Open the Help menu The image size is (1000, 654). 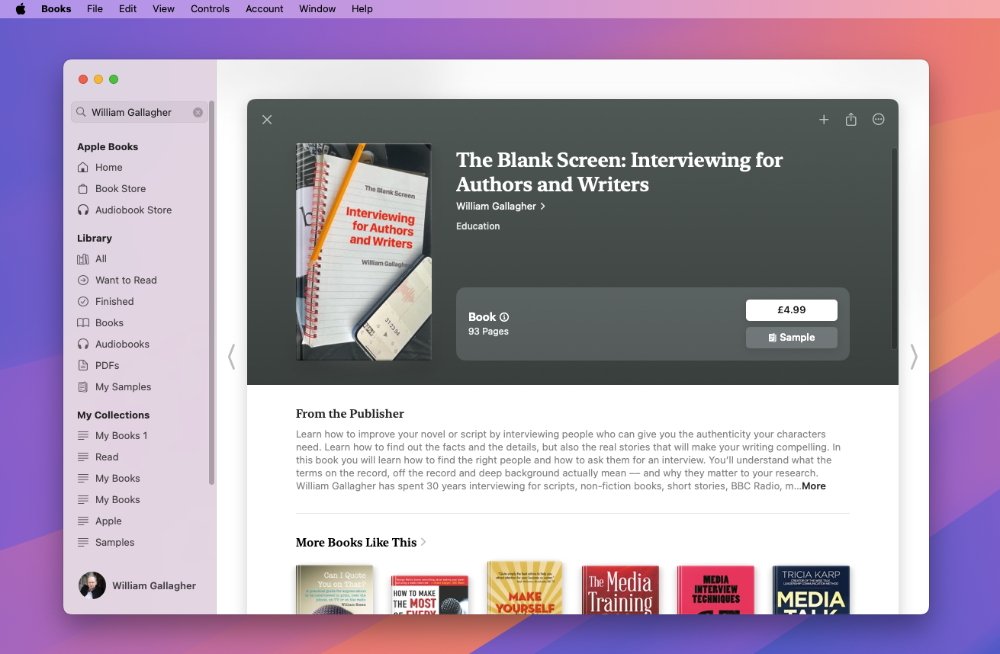tap(362, 9)
